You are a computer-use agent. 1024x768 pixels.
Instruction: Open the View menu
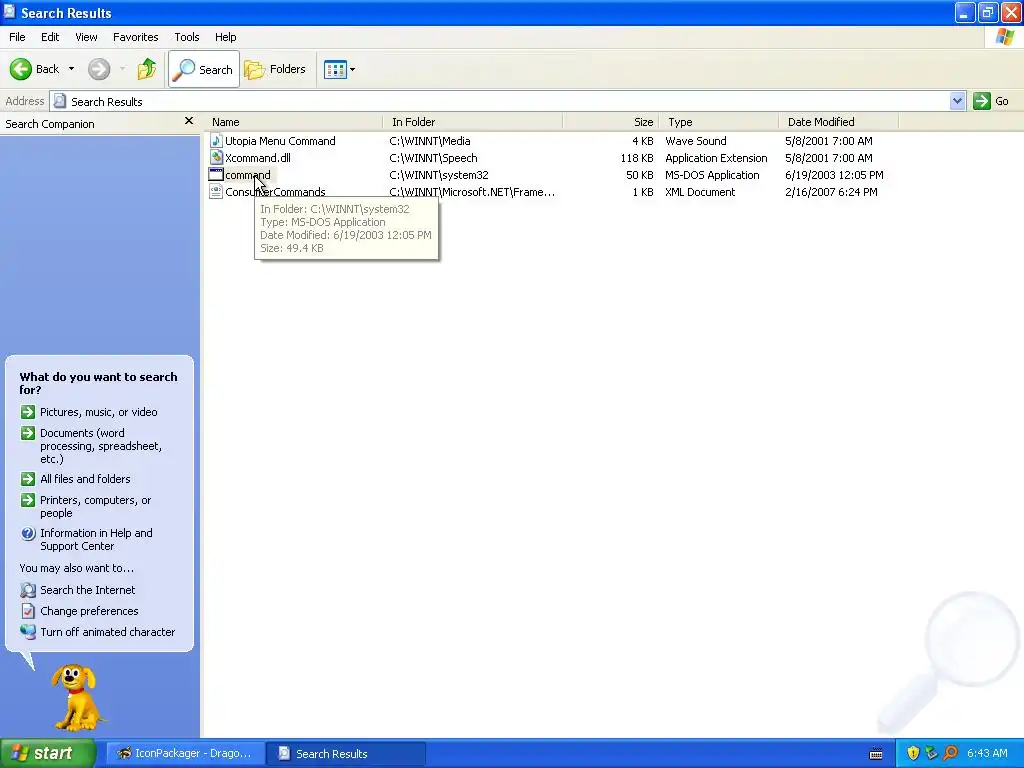pos(86,37)
